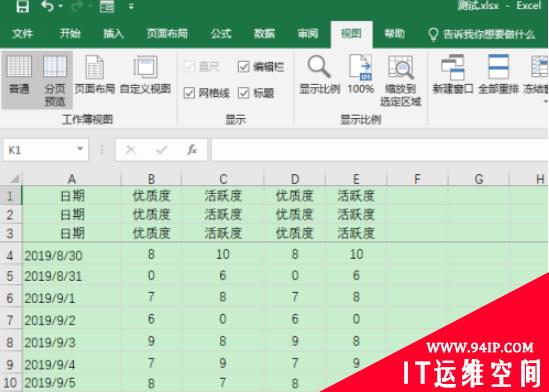Open the Formulas (公式) ribbon tab
549x392 pixels.
[x=221, y=34]
